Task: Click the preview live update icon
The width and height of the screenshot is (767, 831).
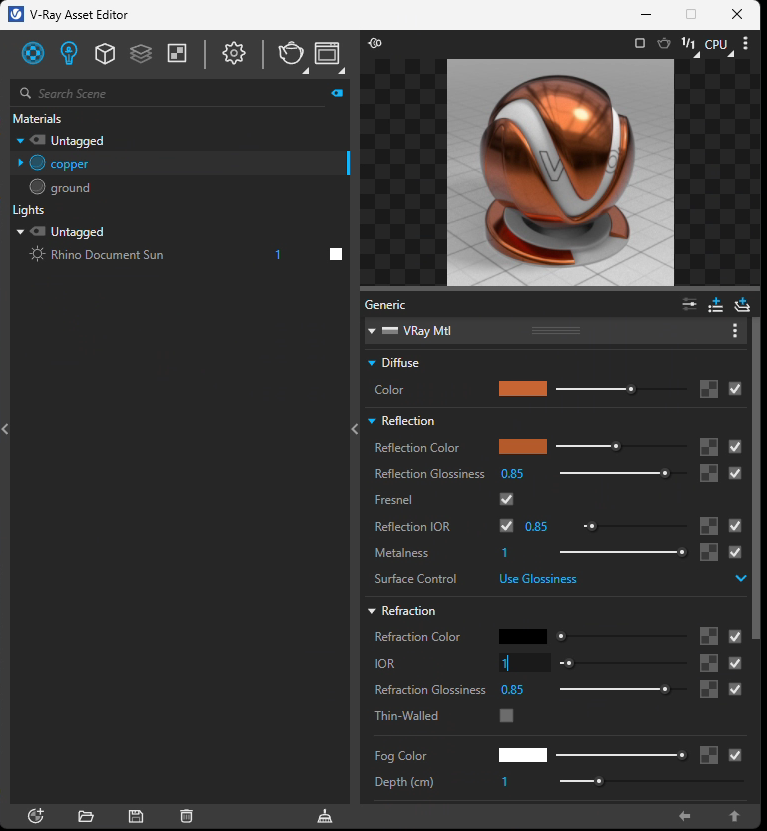Action: pos(375,43)
